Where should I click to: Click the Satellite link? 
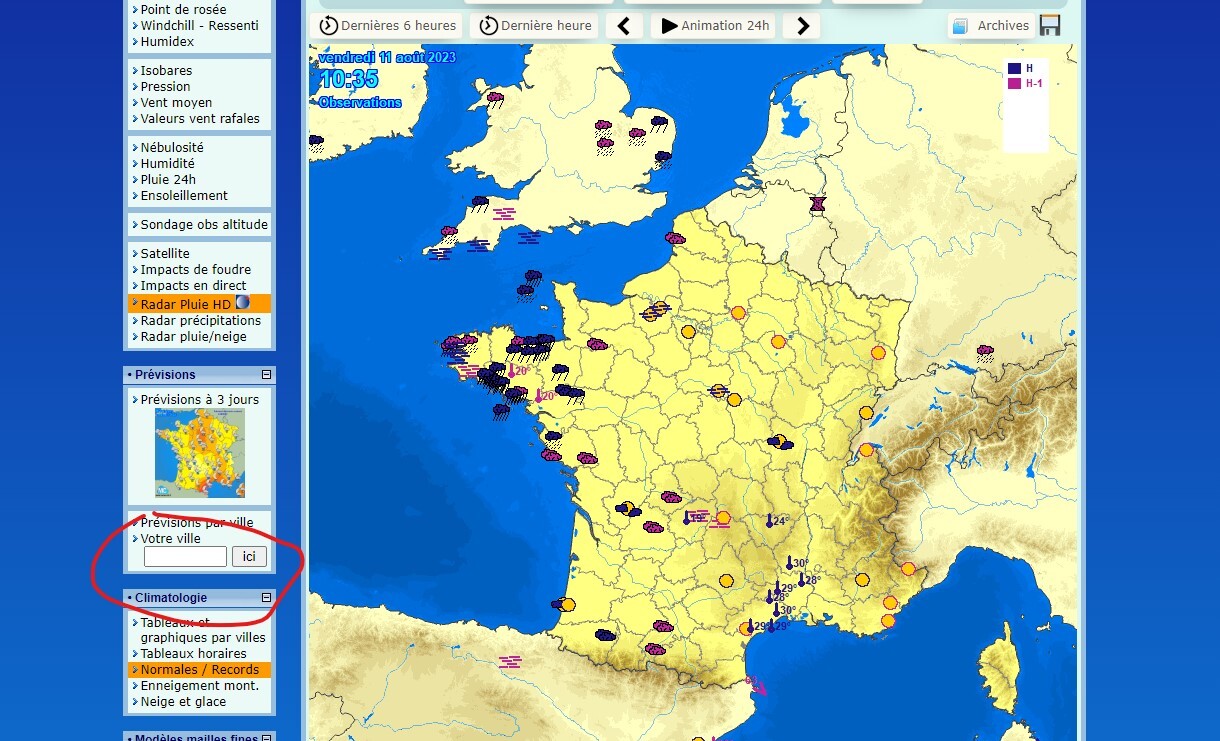(165, 254)
